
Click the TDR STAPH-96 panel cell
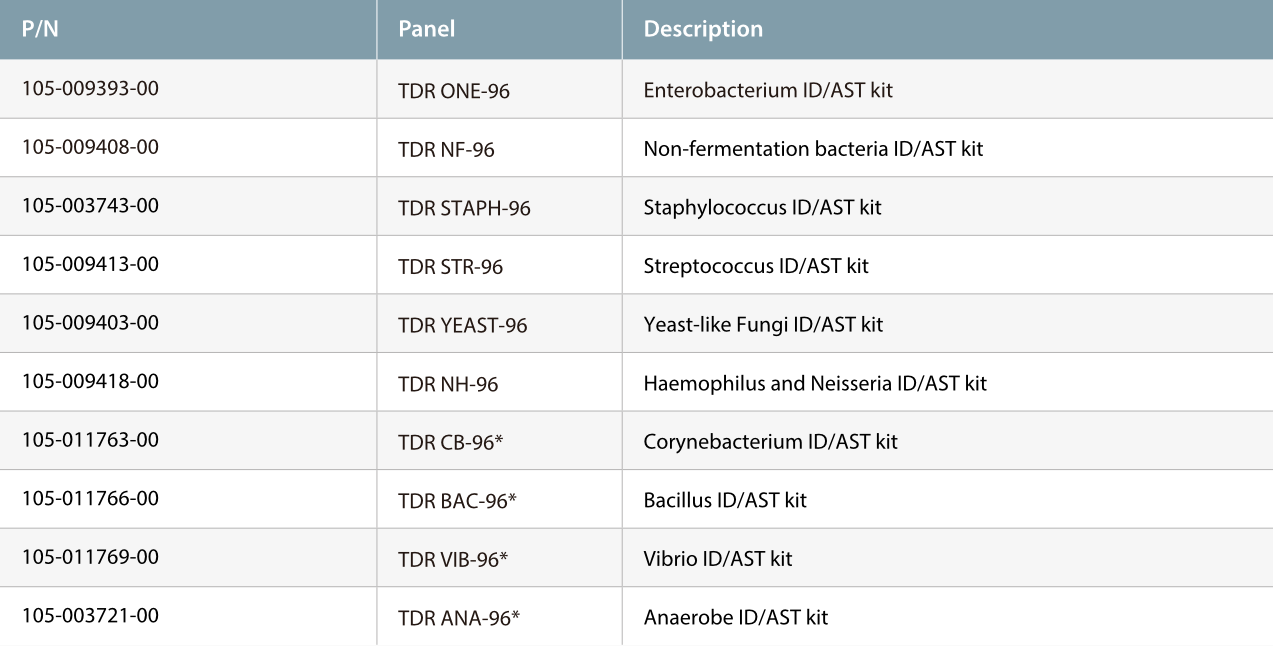pos(465,208)
